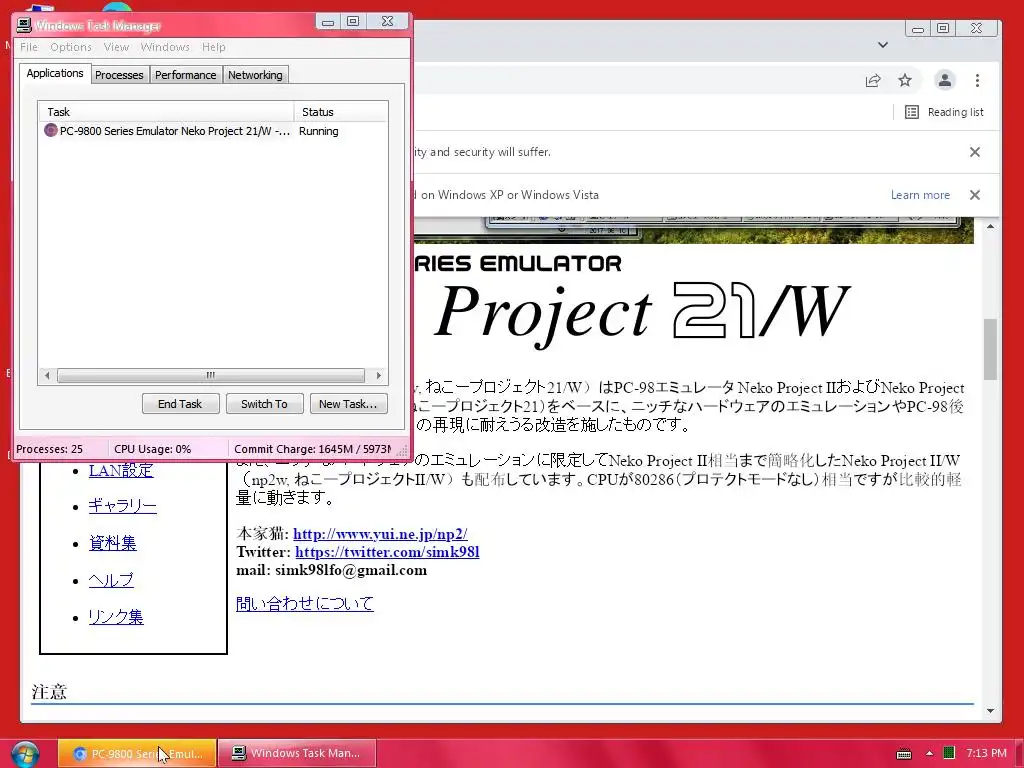Click the green Task Manager tray icon
This screenshot has width=1024, height=768.
[x=949, y=753]
